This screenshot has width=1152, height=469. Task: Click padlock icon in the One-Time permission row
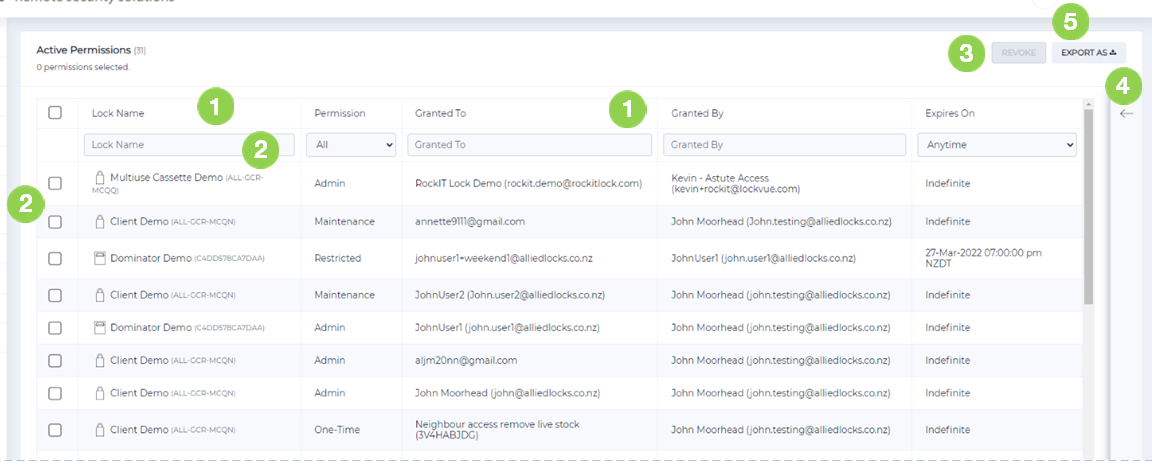pyautogui.click(x=101, y=429)
